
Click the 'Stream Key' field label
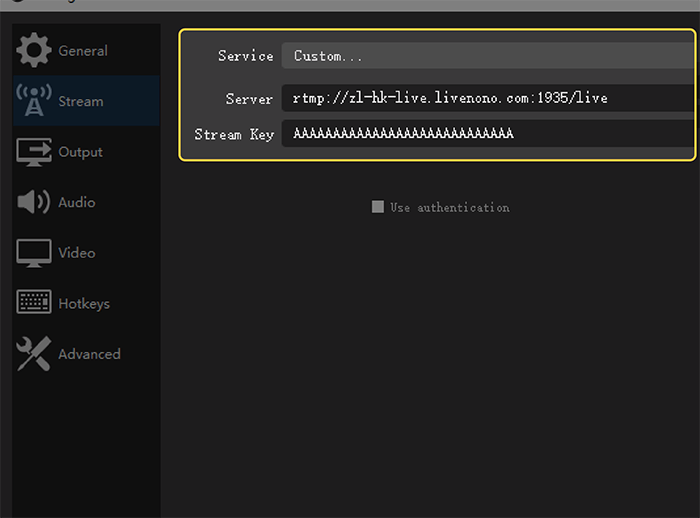(234, 134)
